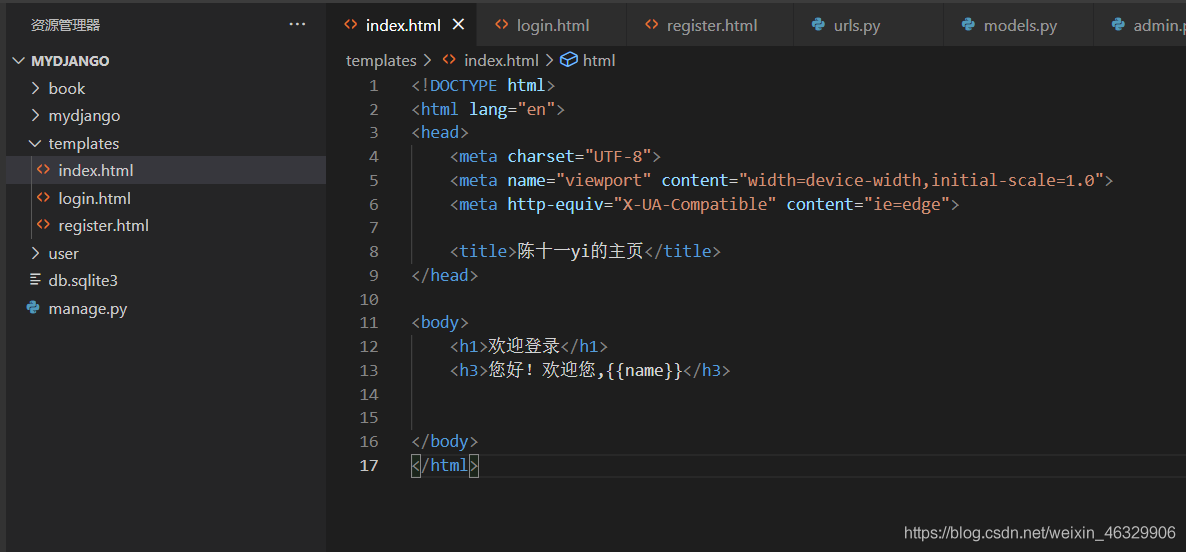Expand the mydjango subfolder

[36, 116]
